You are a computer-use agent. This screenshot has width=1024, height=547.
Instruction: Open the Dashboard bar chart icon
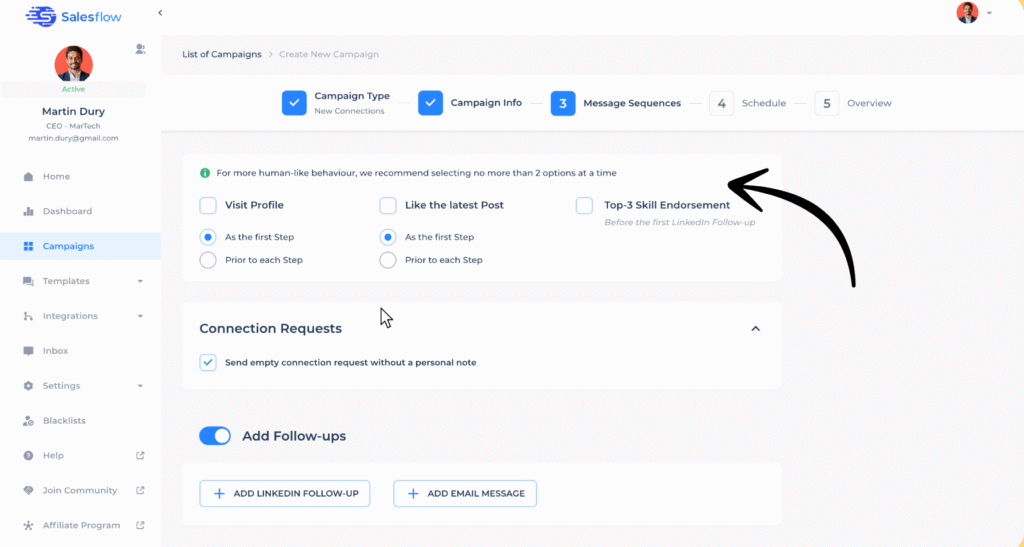(x=28, y=212)
